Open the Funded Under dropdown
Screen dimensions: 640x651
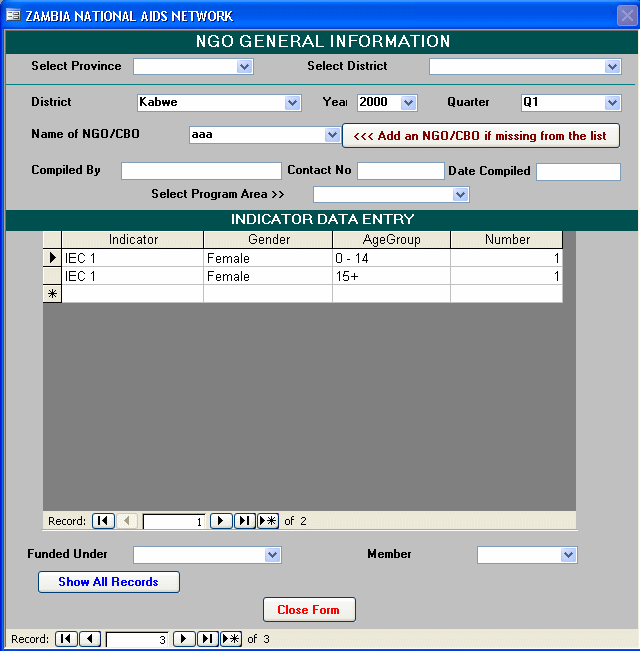pyautogui.click(x=272, y=555)
